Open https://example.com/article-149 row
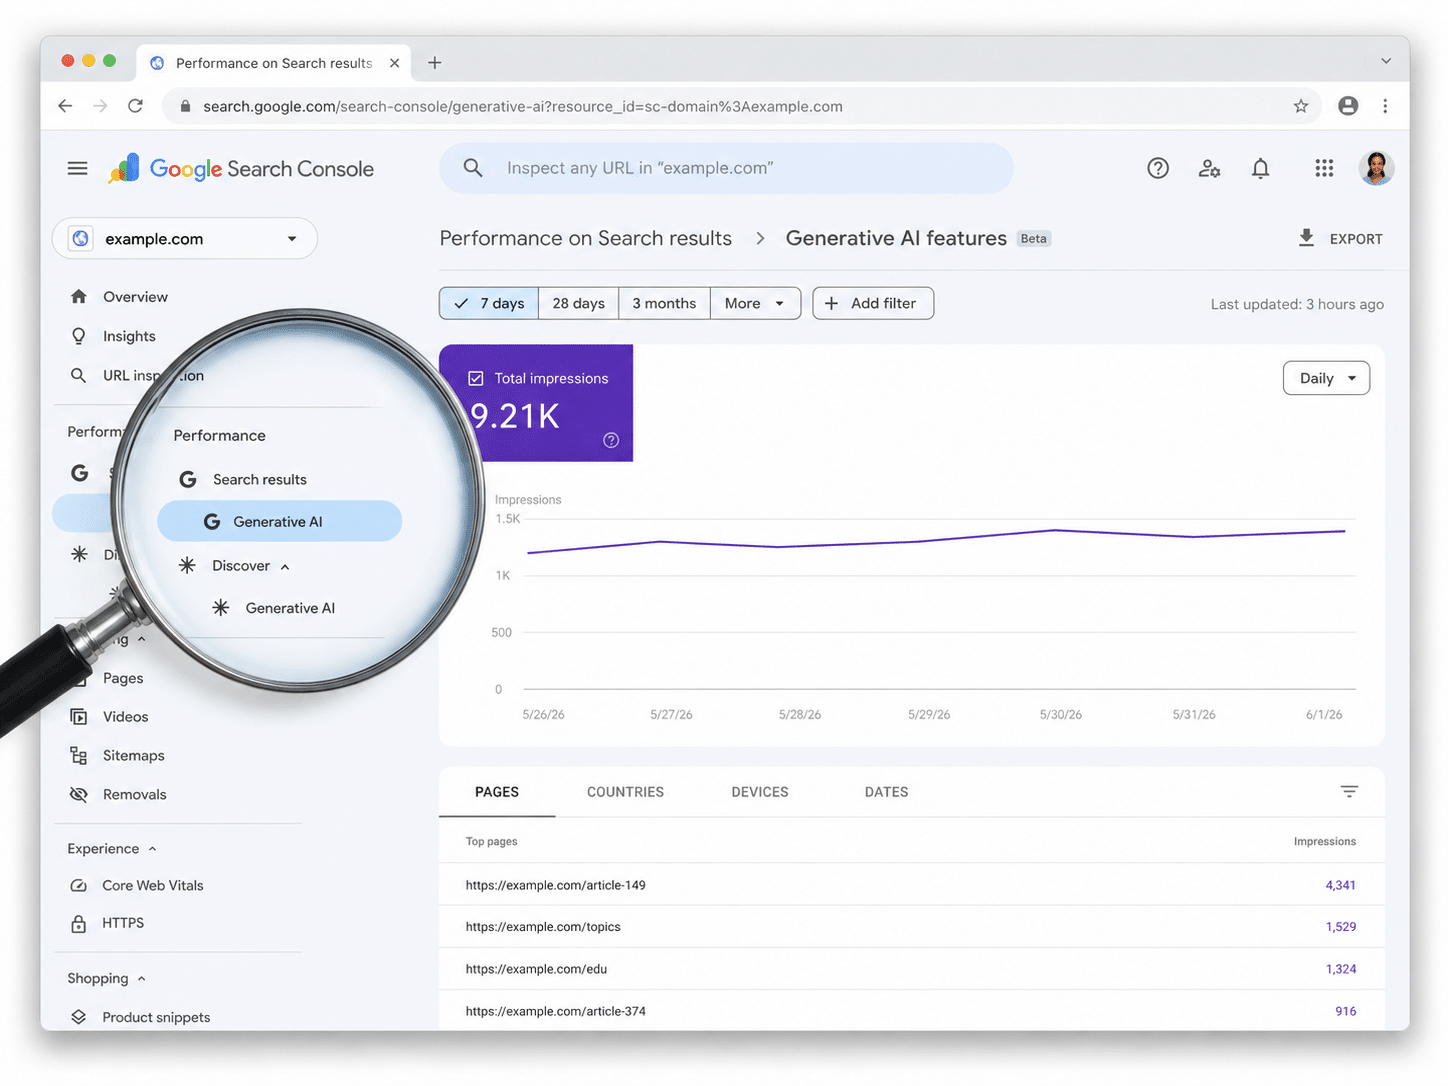This screenshot has height=1086, width=1448. [911, 885]
